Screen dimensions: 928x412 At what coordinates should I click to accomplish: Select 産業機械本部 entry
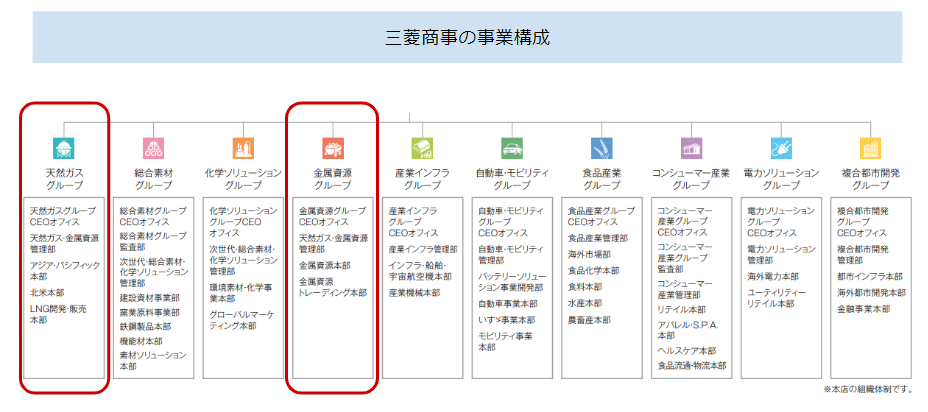(414, 292)
